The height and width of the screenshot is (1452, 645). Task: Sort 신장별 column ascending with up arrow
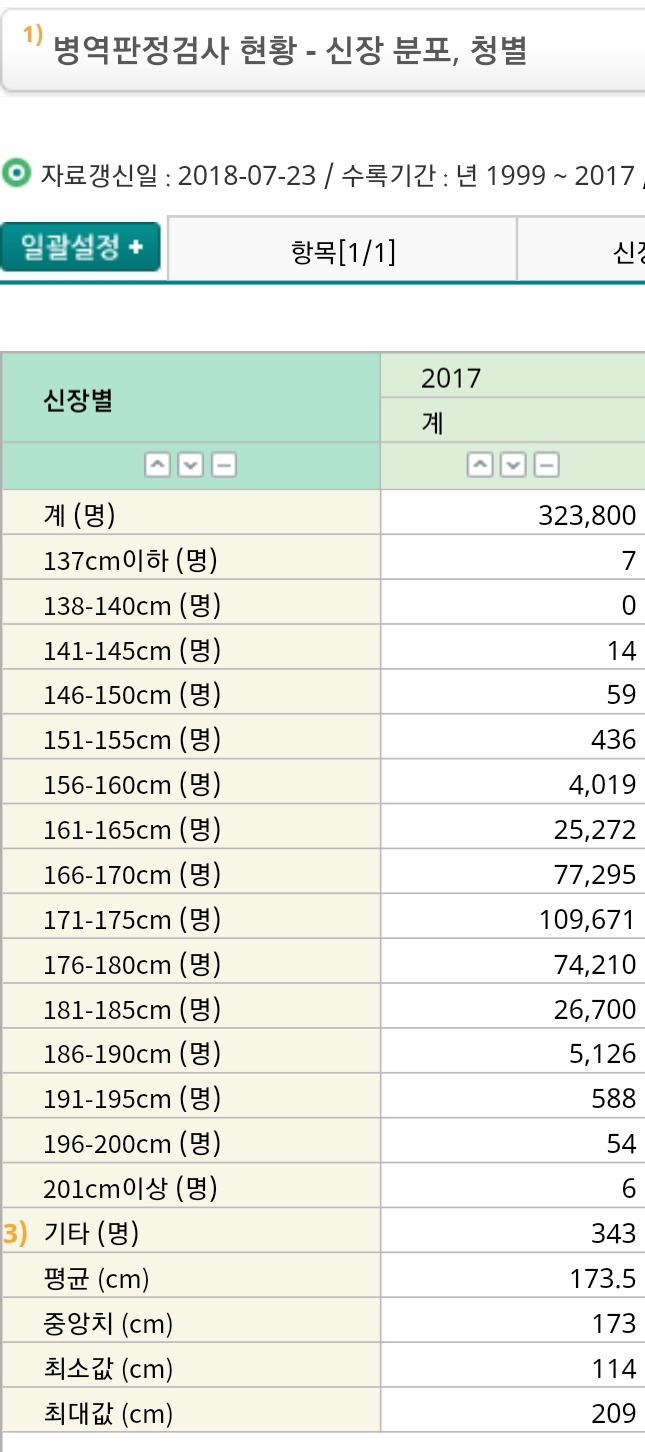(157, 465)
